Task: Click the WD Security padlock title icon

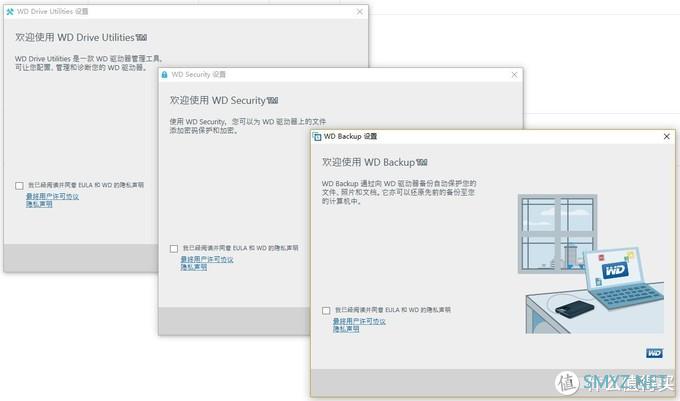Action: click(x=164, y=74)
